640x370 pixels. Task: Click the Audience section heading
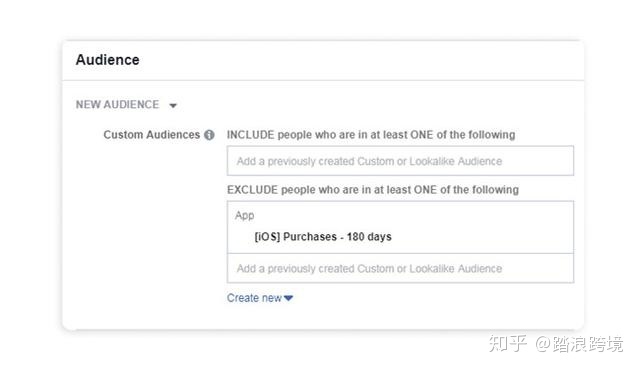click(x=108, y=60)
